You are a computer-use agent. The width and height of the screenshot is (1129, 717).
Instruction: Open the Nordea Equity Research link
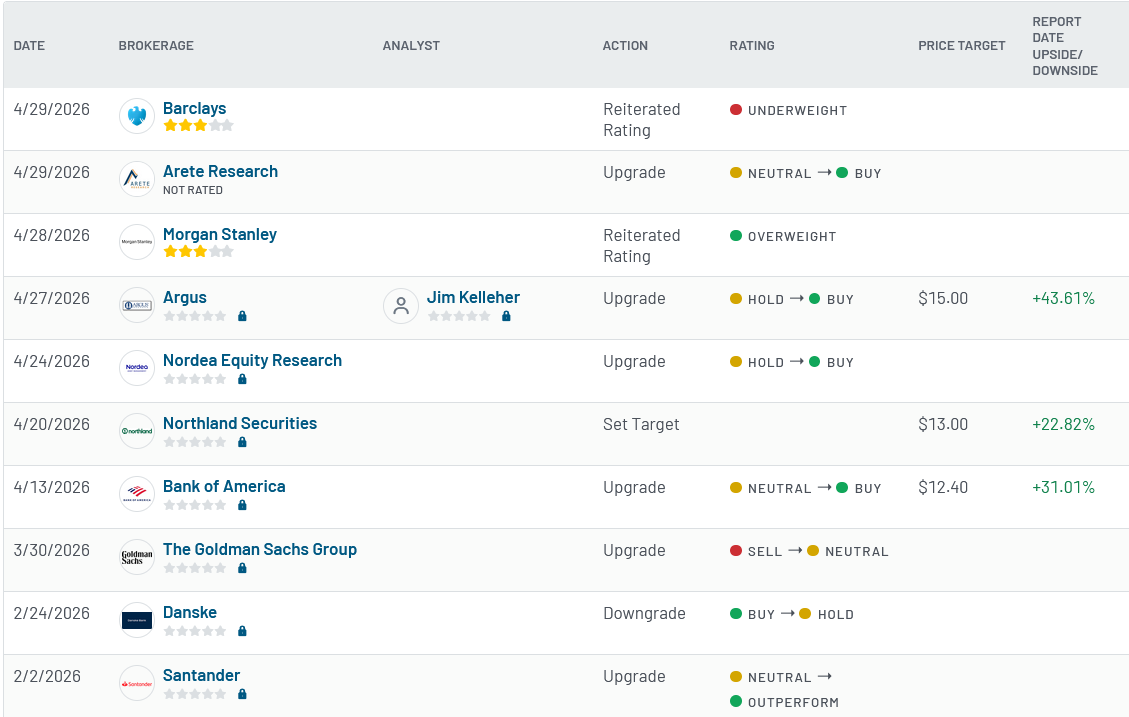click(x=252, y=360)
